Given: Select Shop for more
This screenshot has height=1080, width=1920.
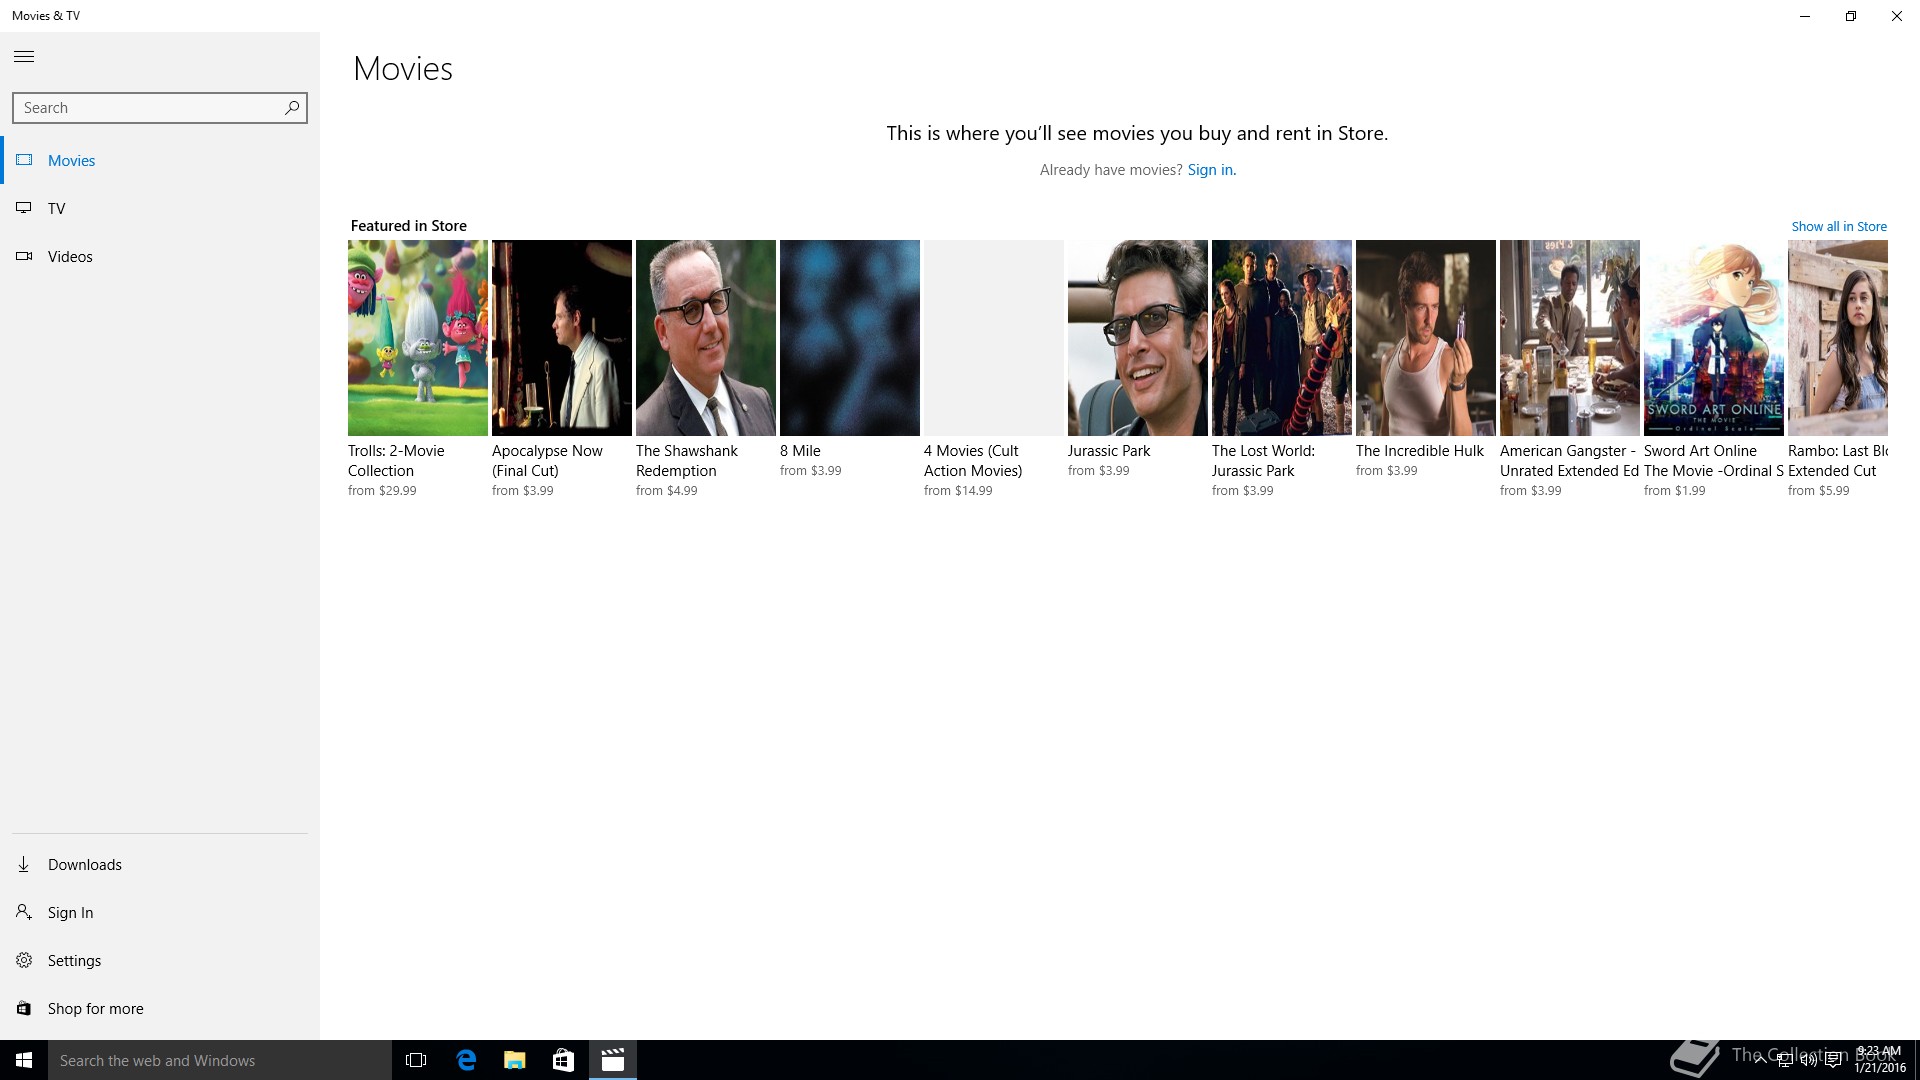Looking at the screenshot, I should tap(160, 1008).
